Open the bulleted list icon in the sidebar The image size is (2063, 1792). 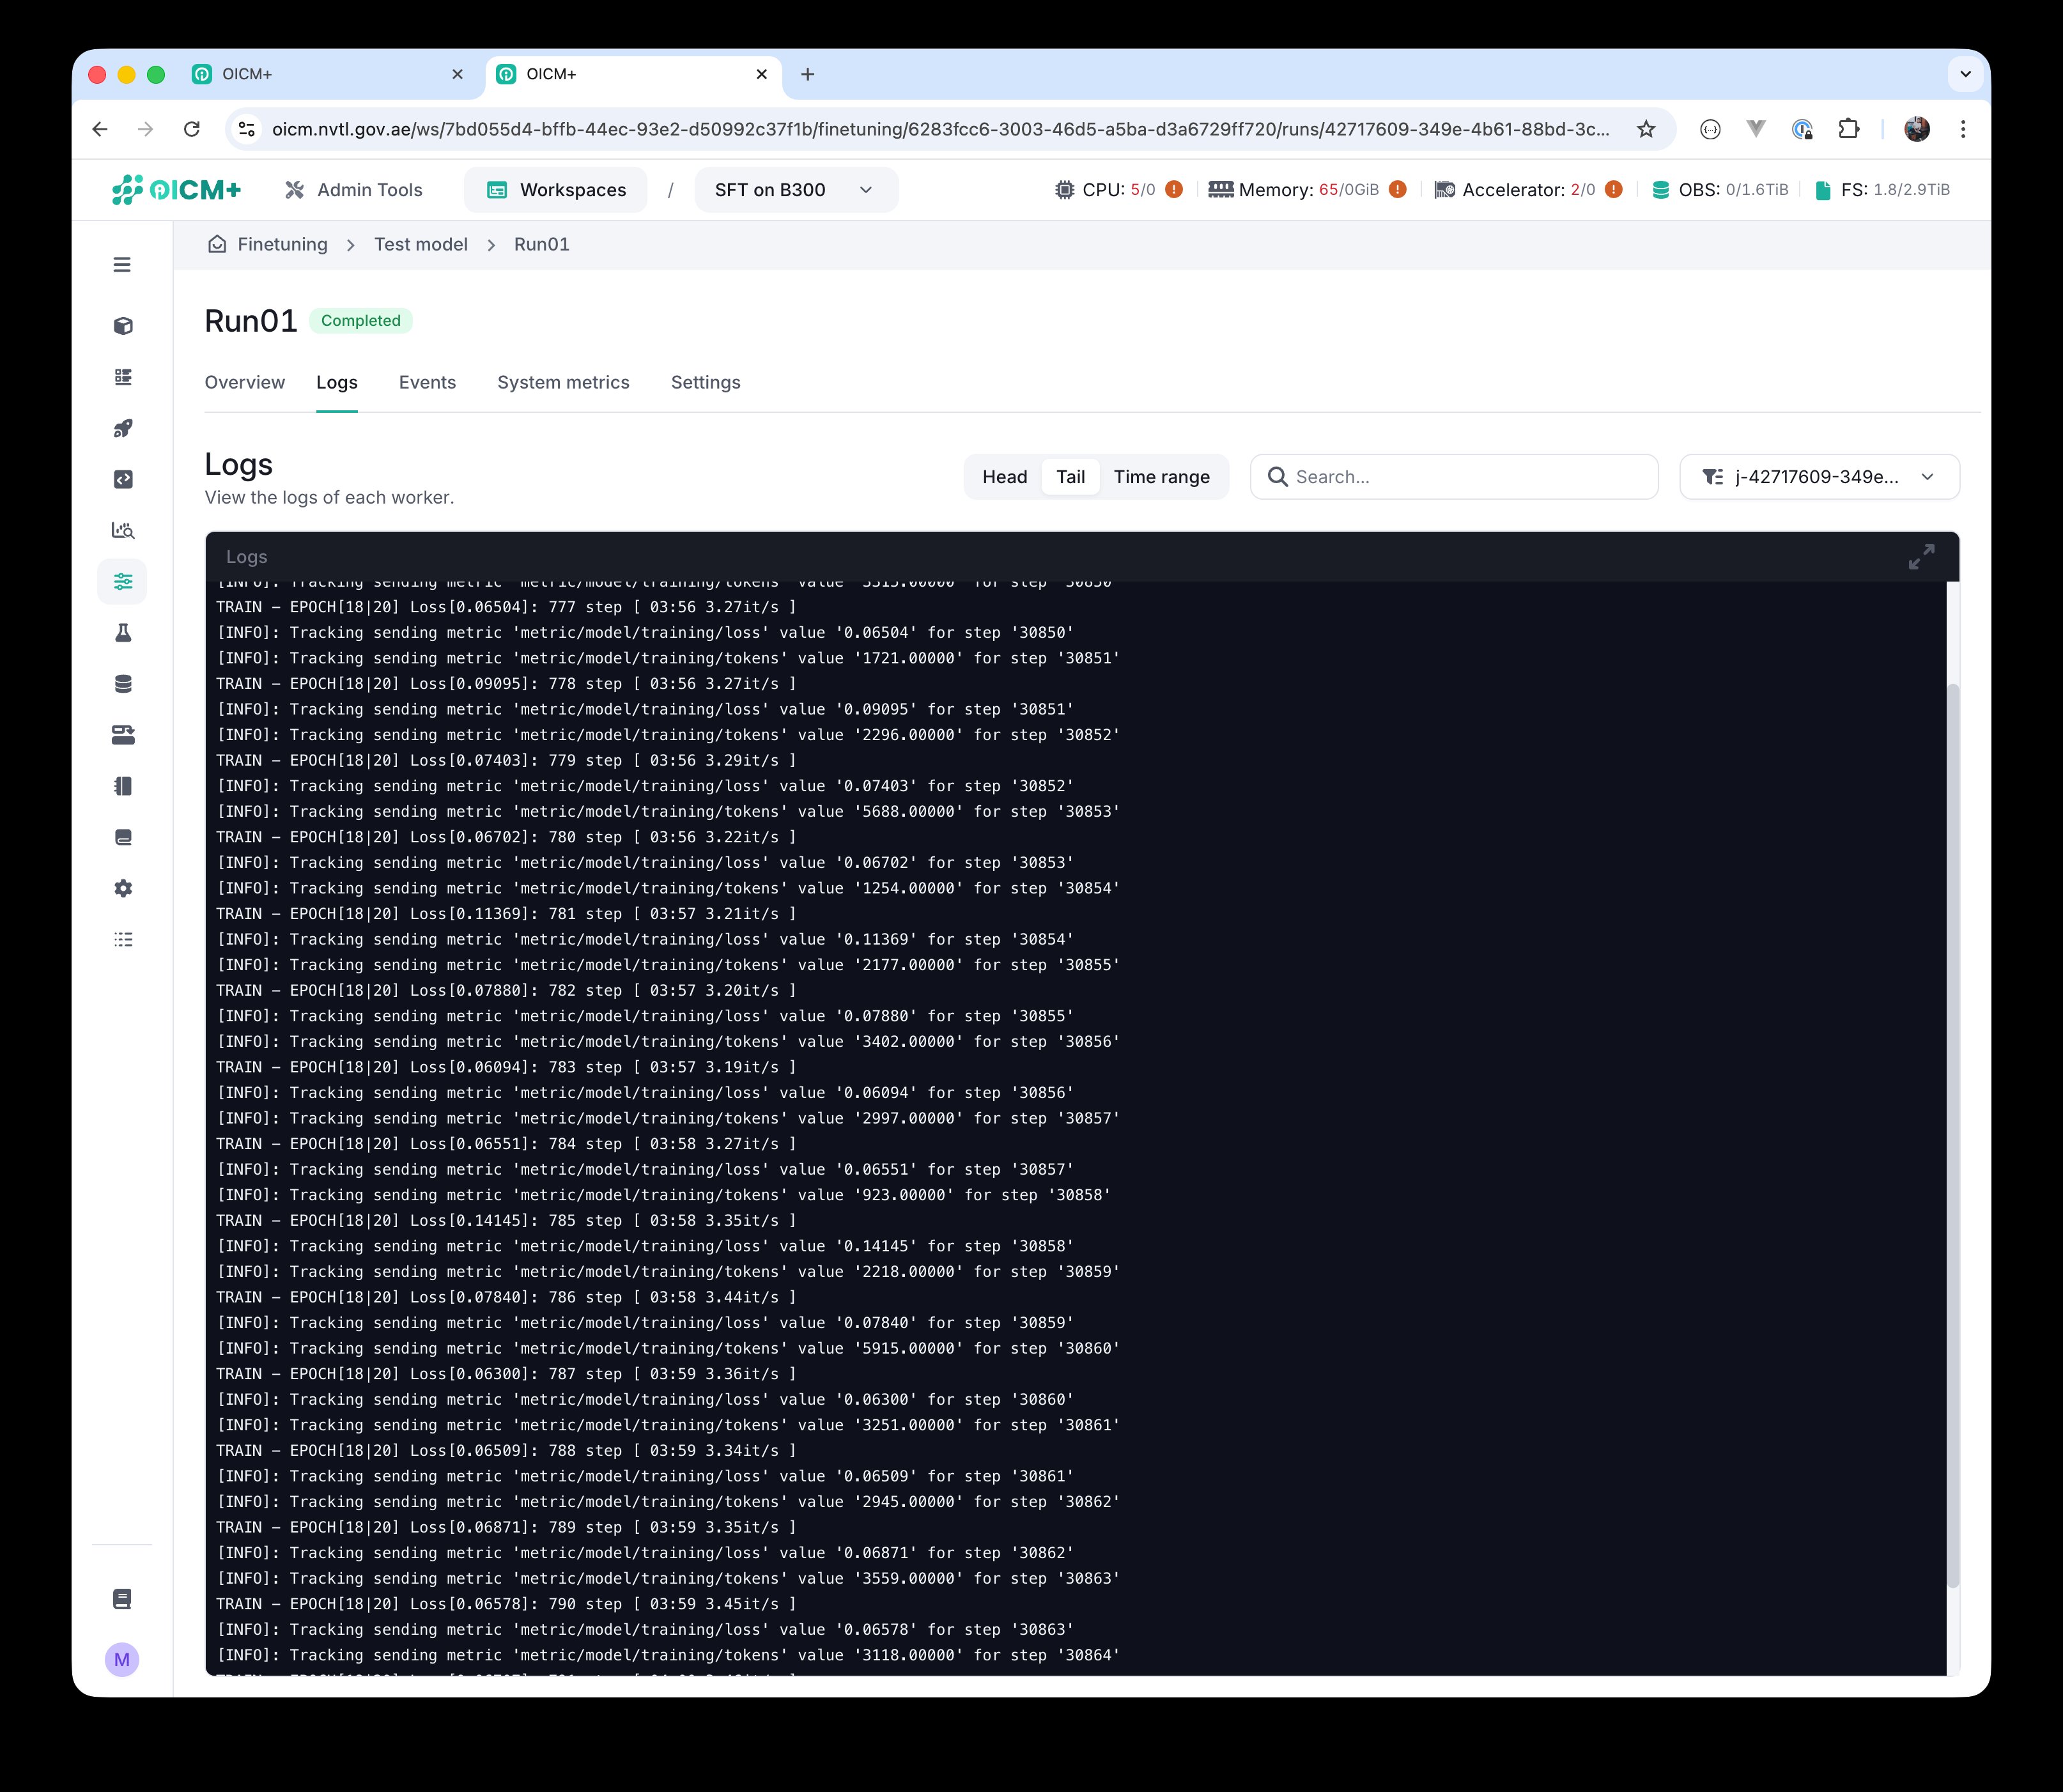tap(123, 939)
